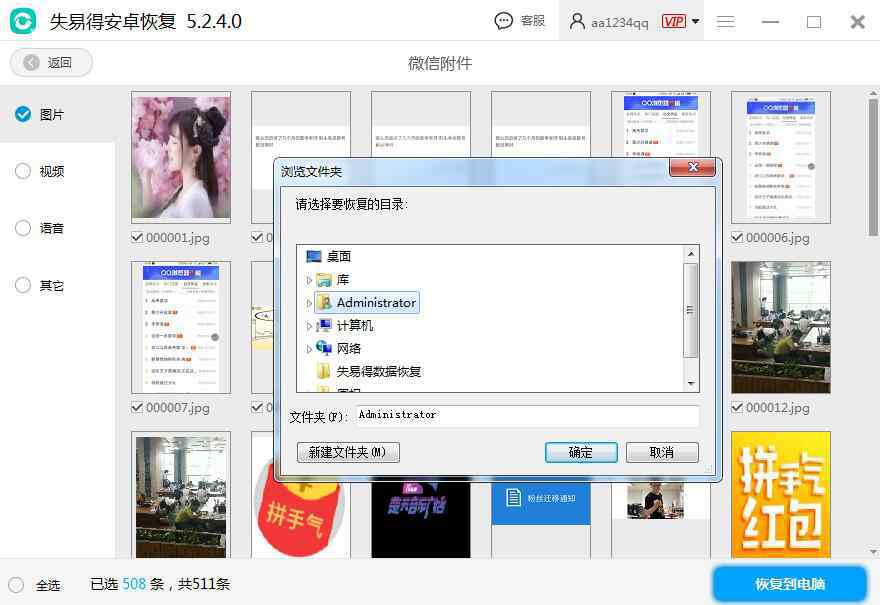Expand the 库 tree node
Screen dimensions: 880x605
coord(309,279)
